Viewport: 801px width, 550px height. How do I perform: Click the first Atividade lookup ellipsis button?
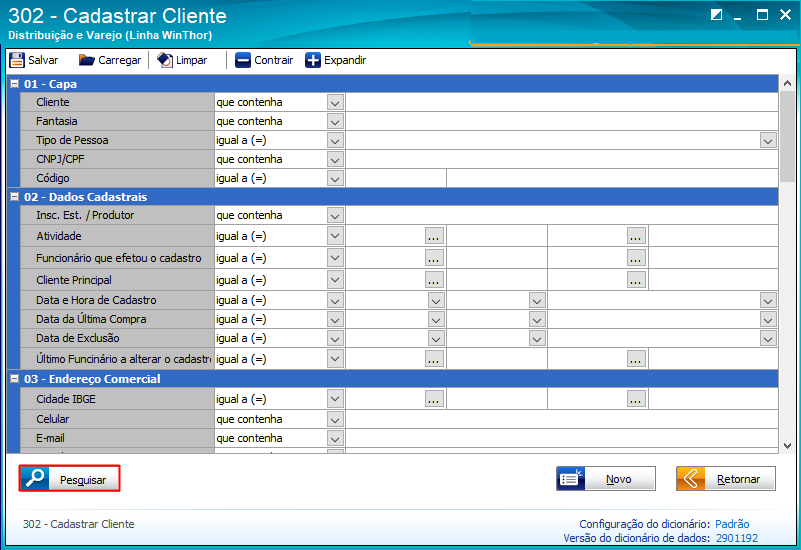[x=434, y=236]
